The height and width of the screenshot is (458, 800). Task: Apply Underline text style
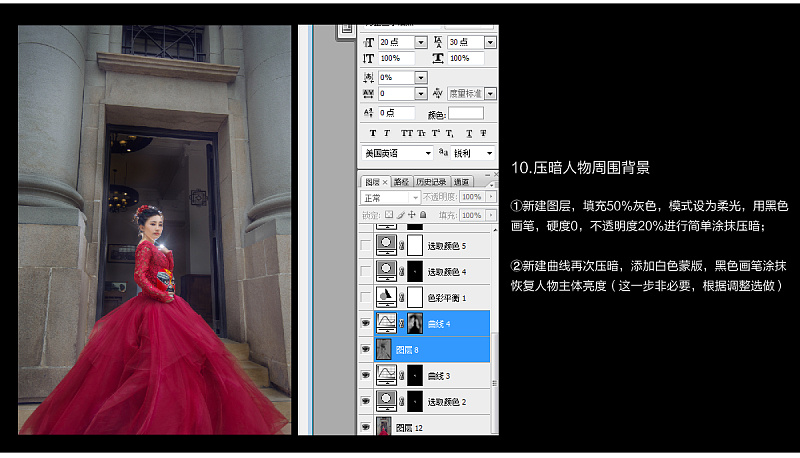[x=469, y=134]
